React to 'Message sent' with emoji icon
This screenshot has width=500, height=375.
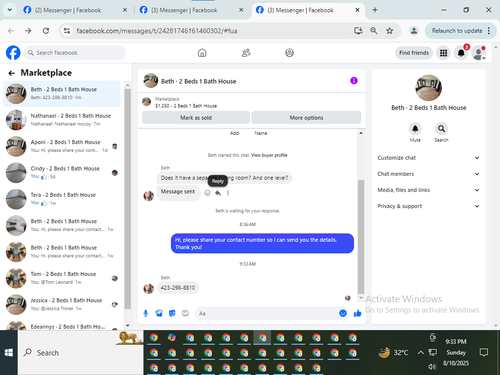207,193
